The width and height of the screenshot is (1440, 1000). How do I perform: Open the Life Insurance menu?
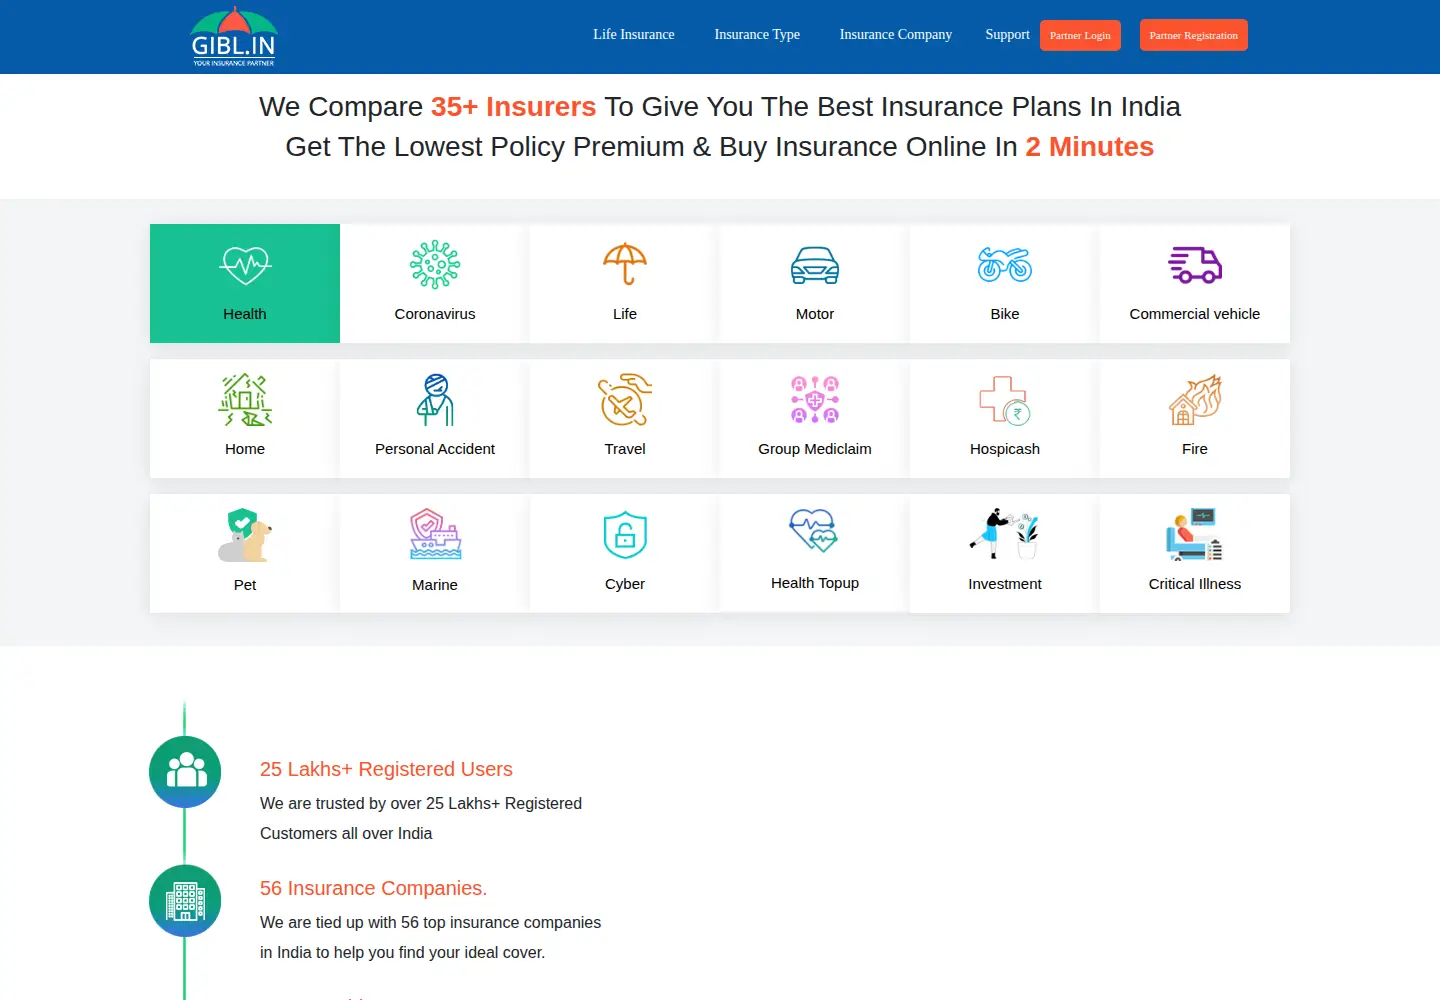pyautogui.click(x=634, y=35)
